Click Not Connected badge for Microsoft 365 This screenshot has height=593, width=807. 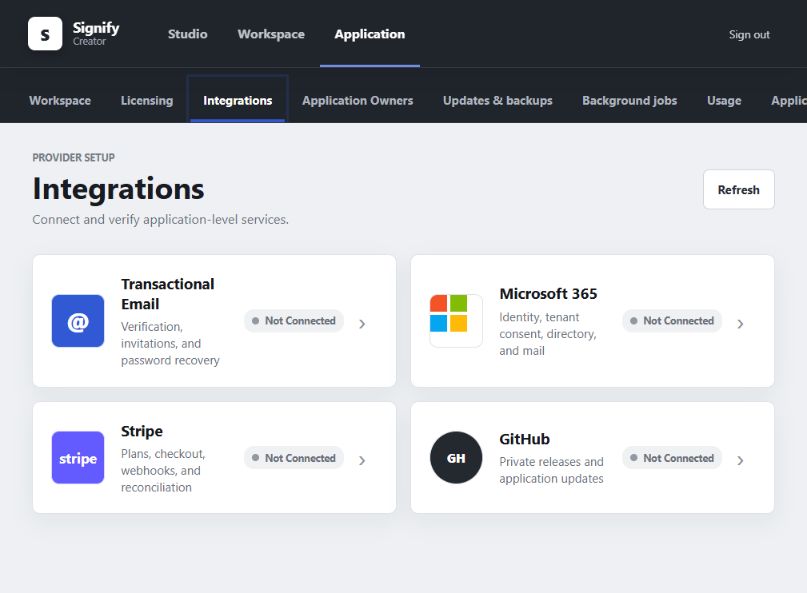coord(672,321)
